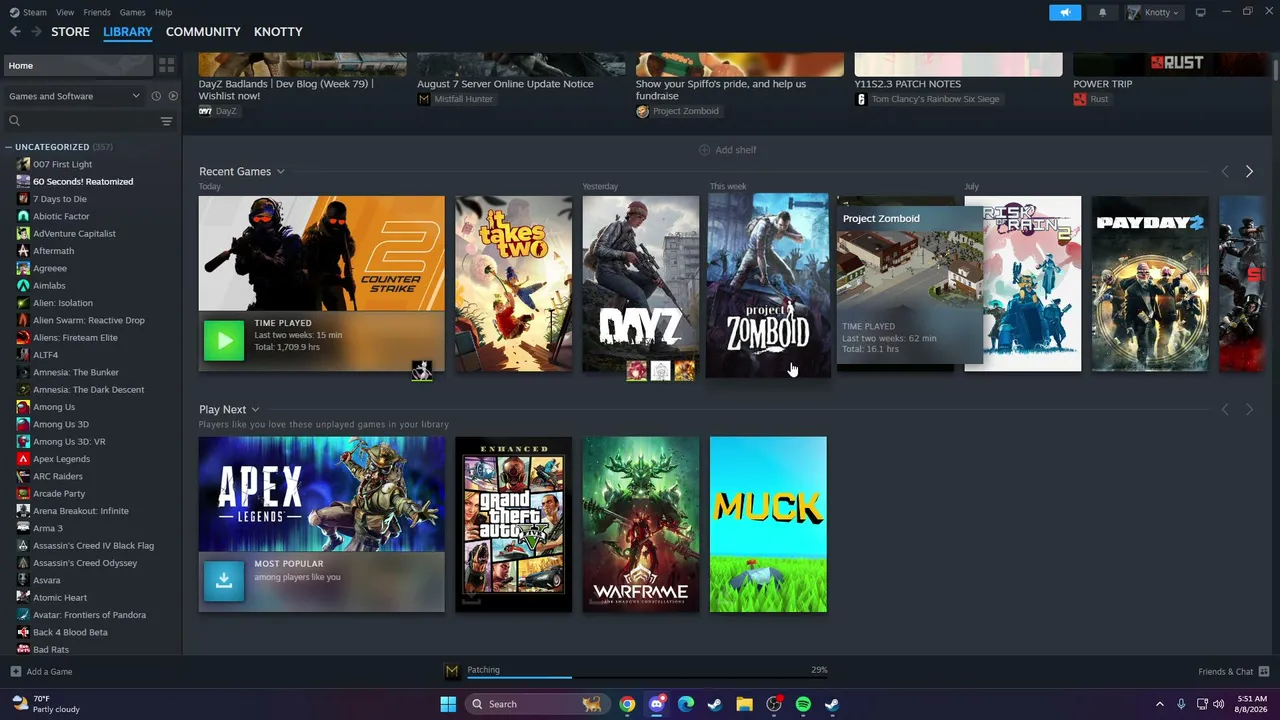This screenshot has height=720, width=1280.
Task: Open the Payday 2 game cover
Action: [1150, 284]
